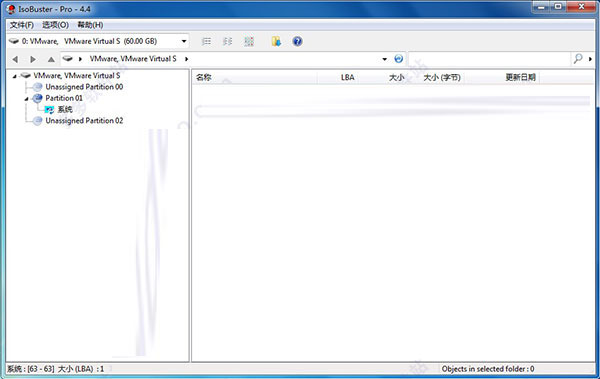600x379 pixels.
Task: Click the extract folder toolbar icon
Action: [x=276, y=41]
